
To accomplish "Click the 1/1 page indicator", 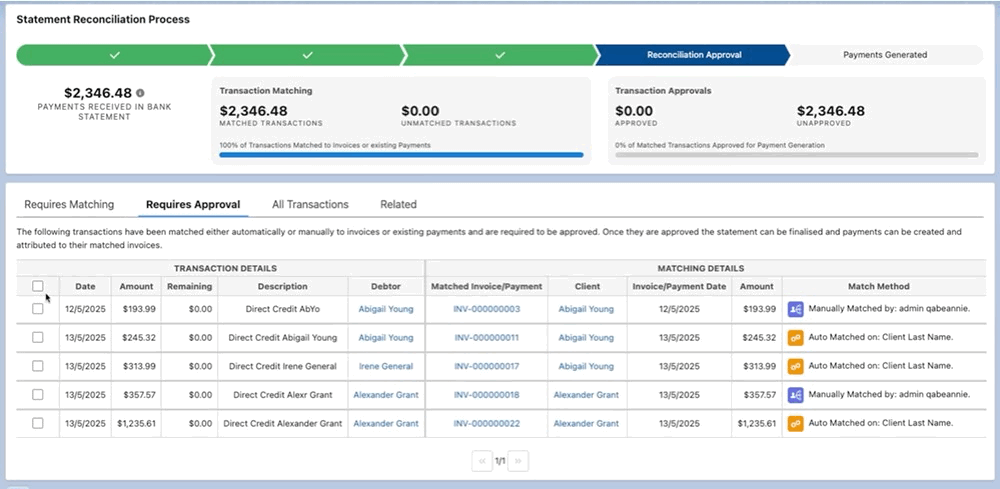I will coord(500,461).
